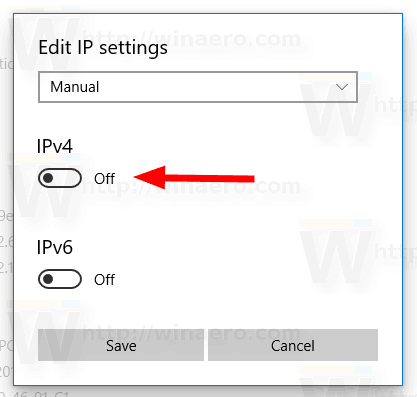Open the Manual IP settings dropdown
The width and height of the screenshot is (417, 397).
(x=198, y=87)
